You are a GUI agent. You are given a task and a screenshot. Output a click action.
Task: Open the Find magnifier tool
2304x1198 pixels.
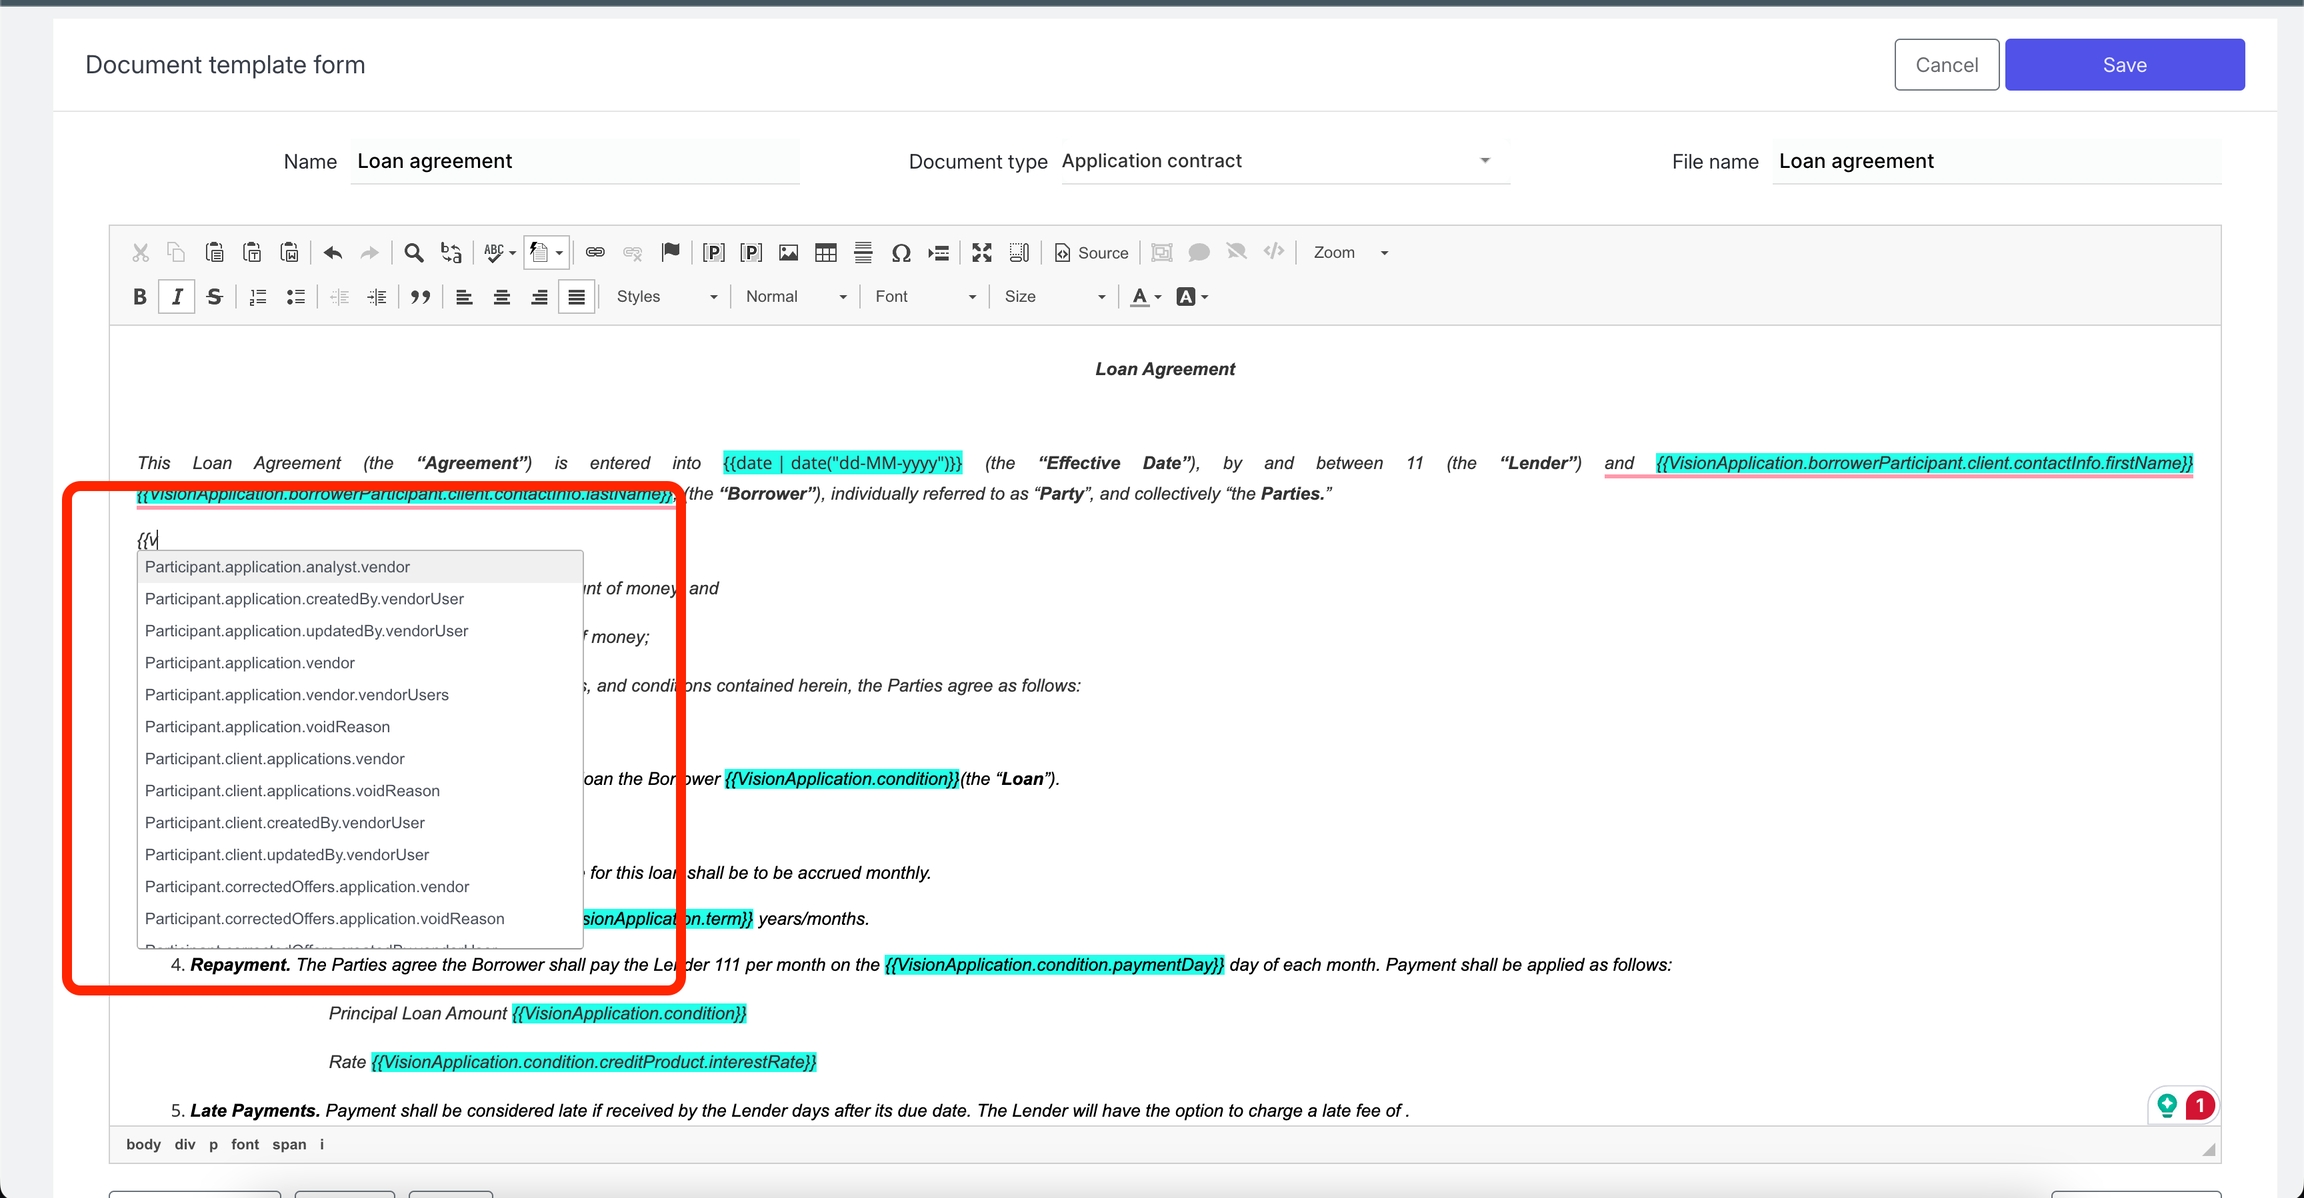click(413, 253)
